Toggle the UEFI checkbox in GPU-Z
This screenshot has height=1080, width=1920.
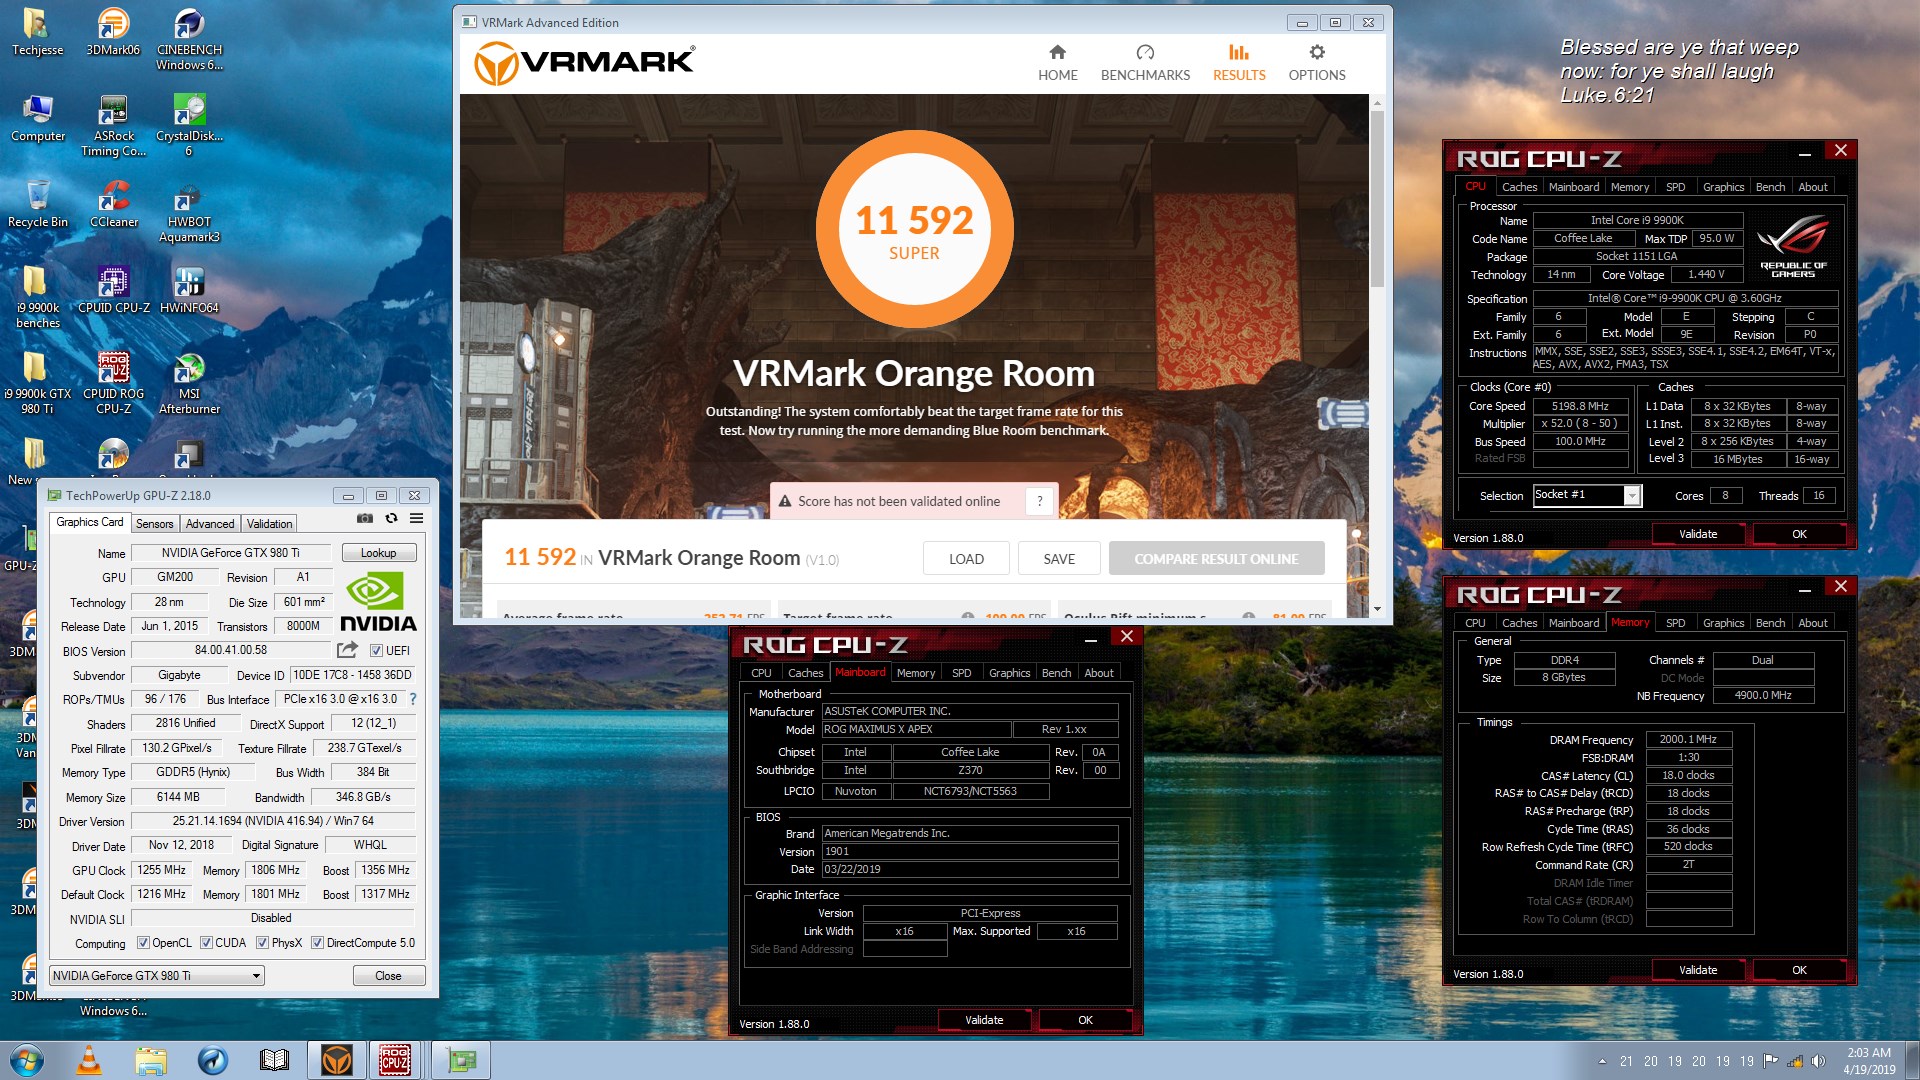[x=377, y=650]
